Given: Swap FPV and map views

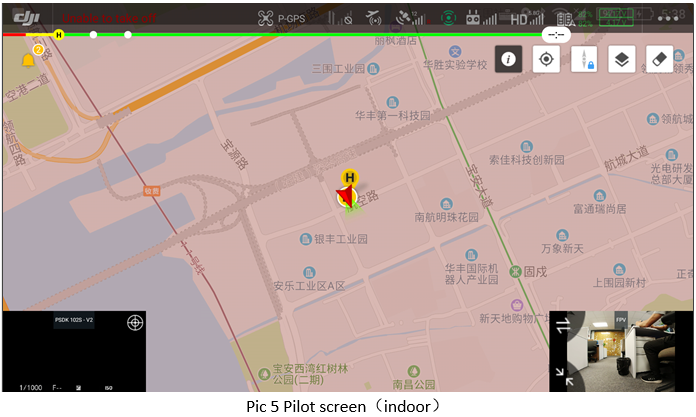Looking at the screenshot, I should [563, 326].
